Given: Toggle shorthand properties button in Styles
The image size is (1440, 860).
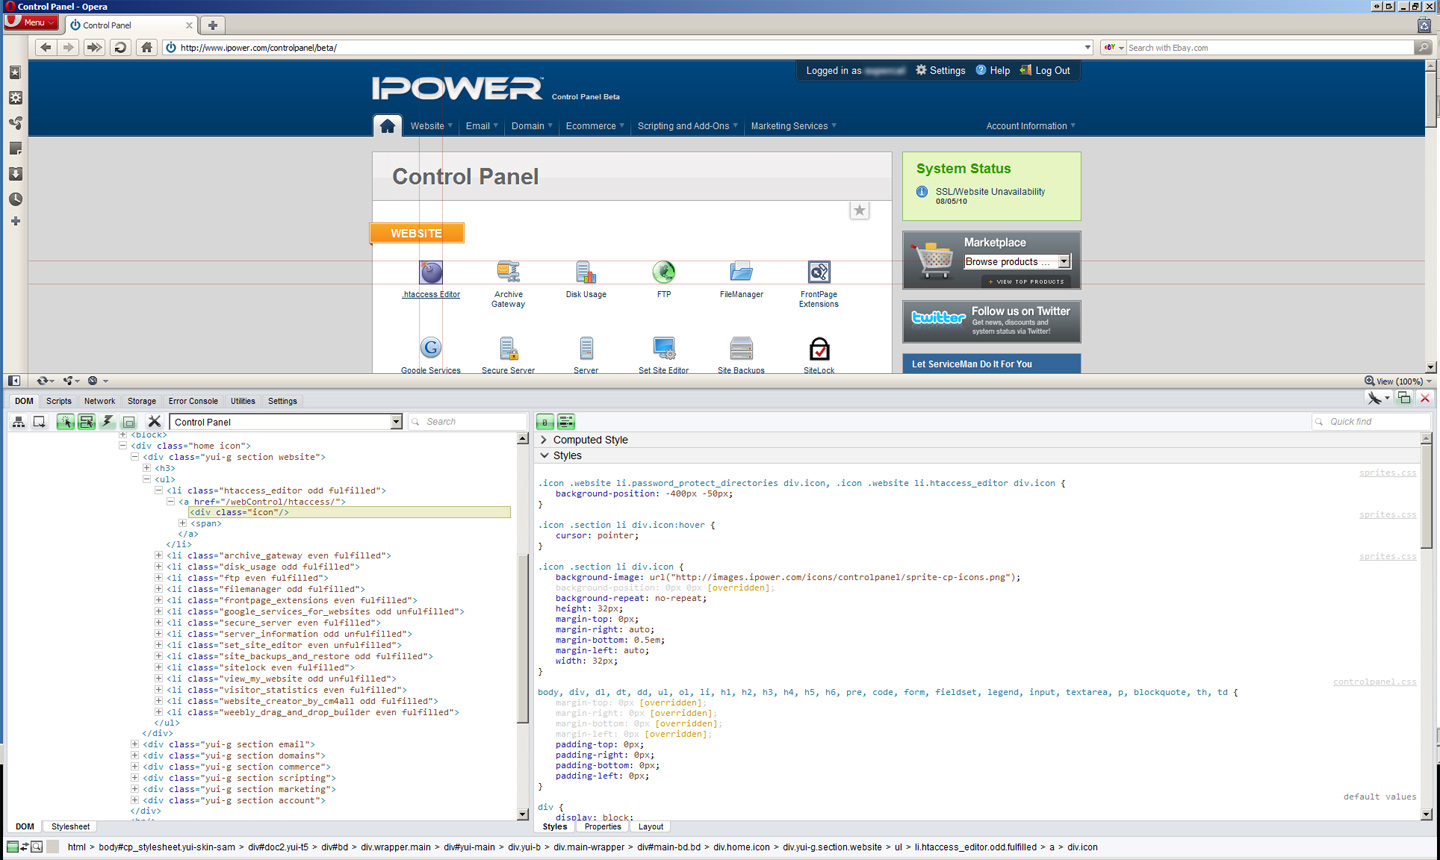Looking at the screenshot, I should pyautogui.click(x=566, y=422).
